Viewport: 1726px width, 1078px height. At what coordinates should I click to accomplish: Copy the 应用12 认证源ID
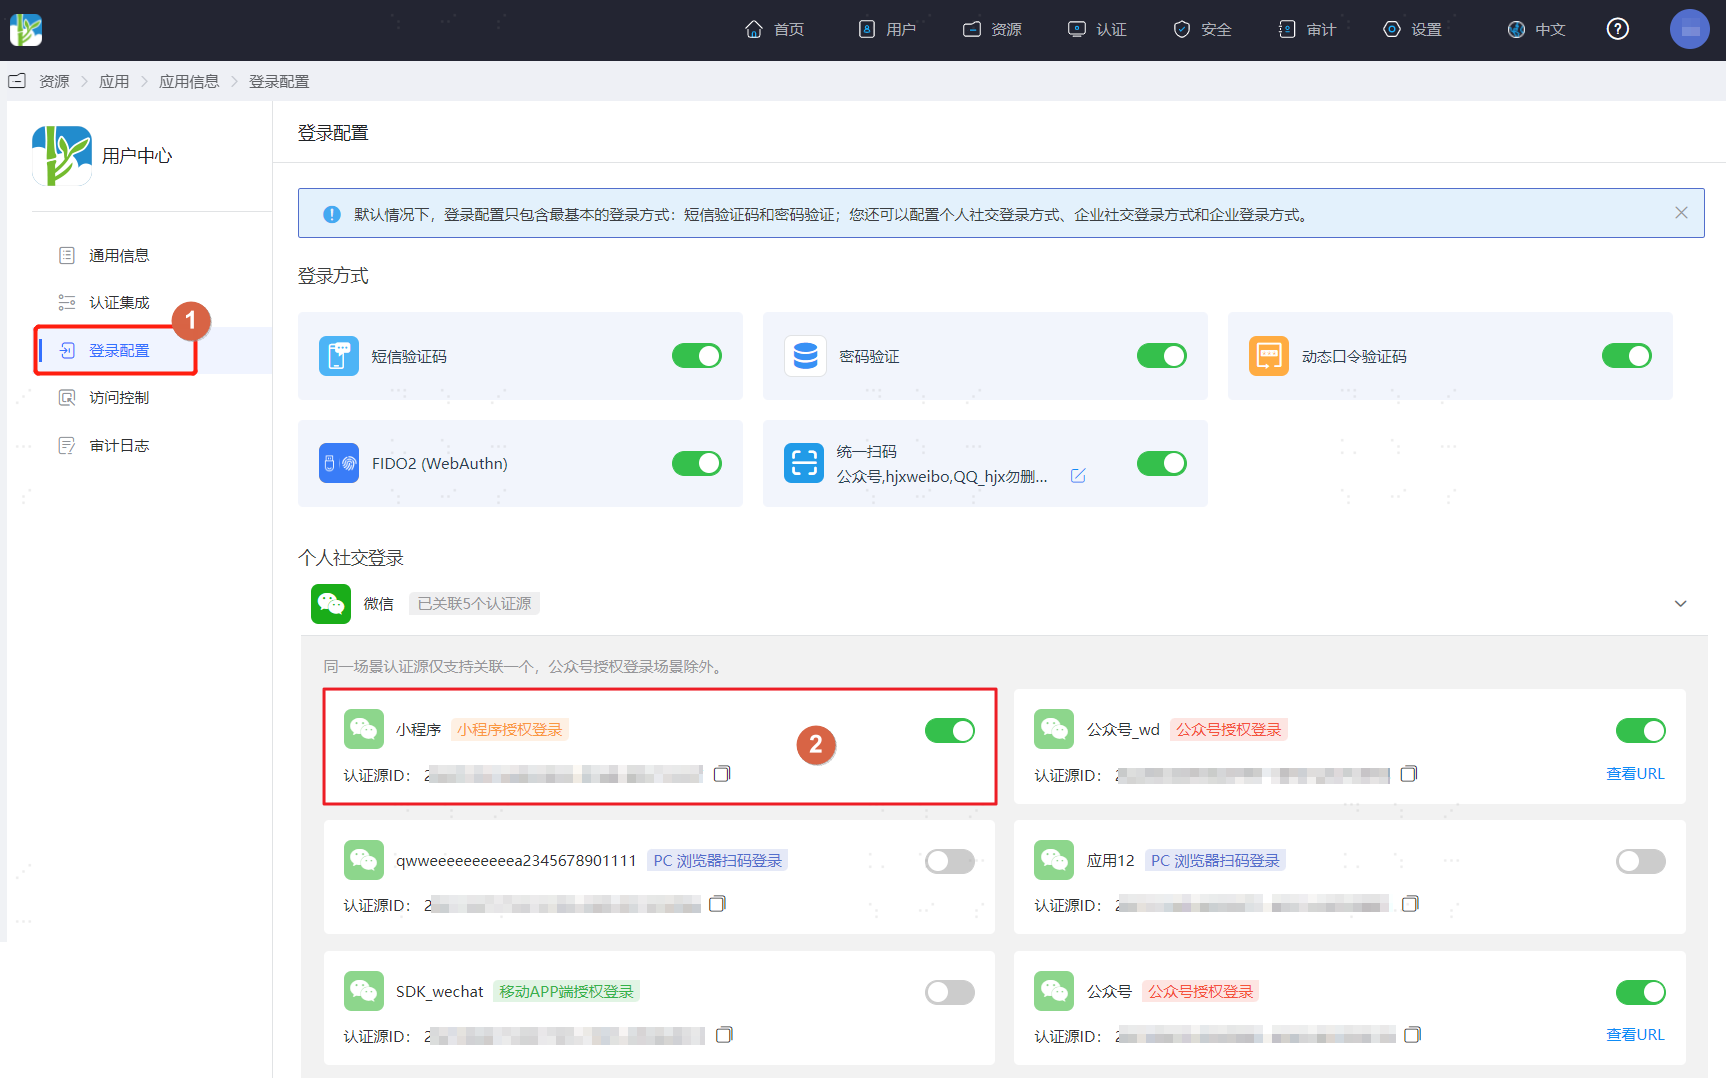tap(1410, 904)
